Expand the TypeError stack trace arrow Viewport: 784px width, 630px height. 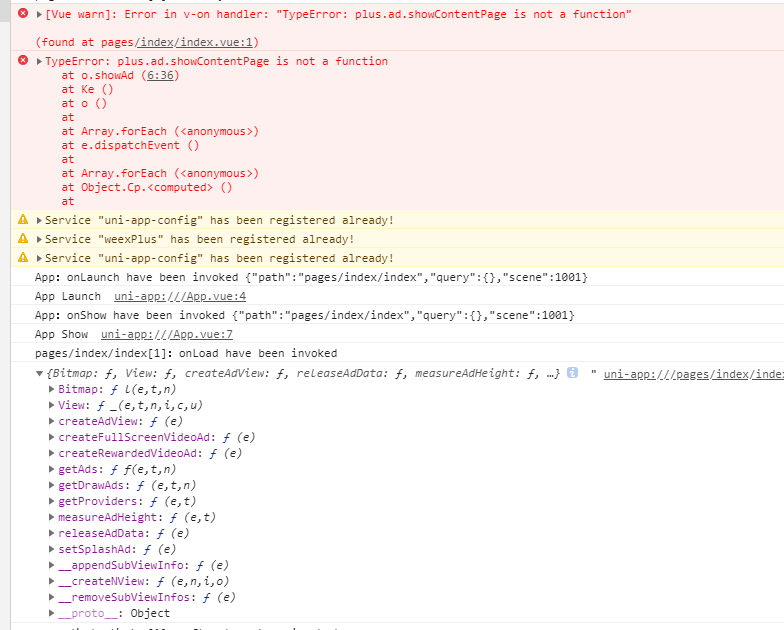pos(39,61)
